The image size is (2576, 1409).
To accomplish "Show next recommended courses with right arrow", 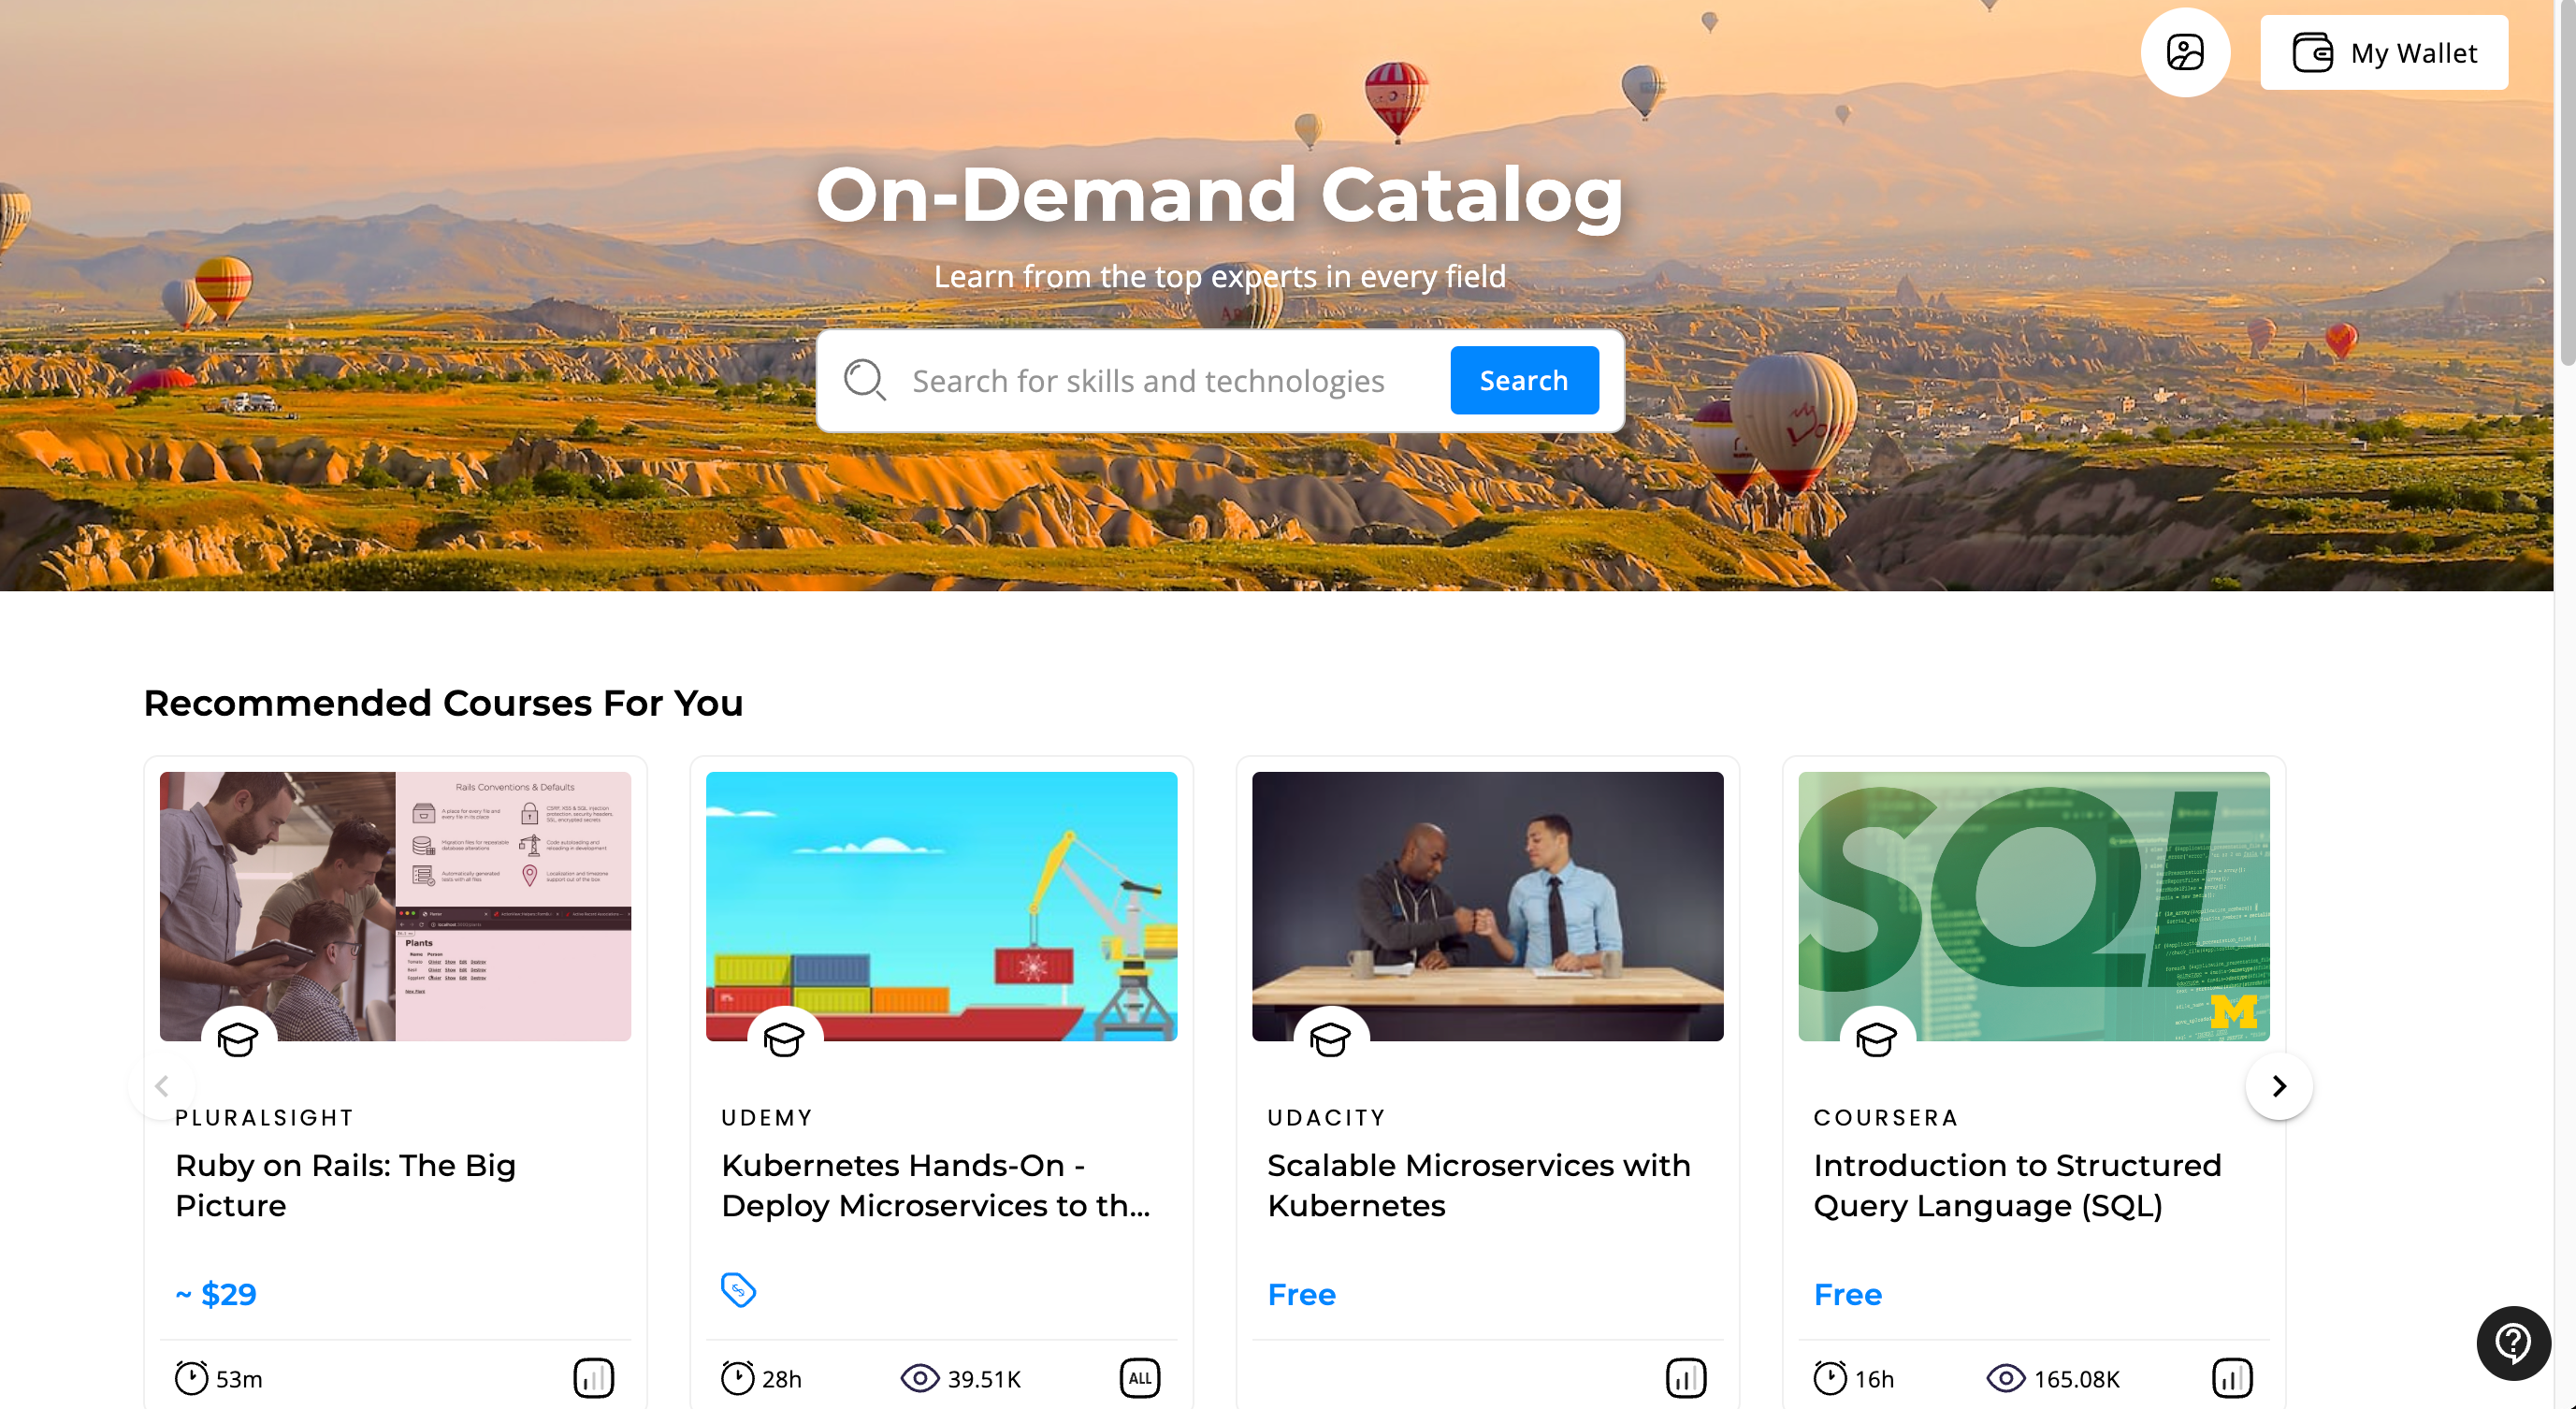I will click(2279, 1086).
